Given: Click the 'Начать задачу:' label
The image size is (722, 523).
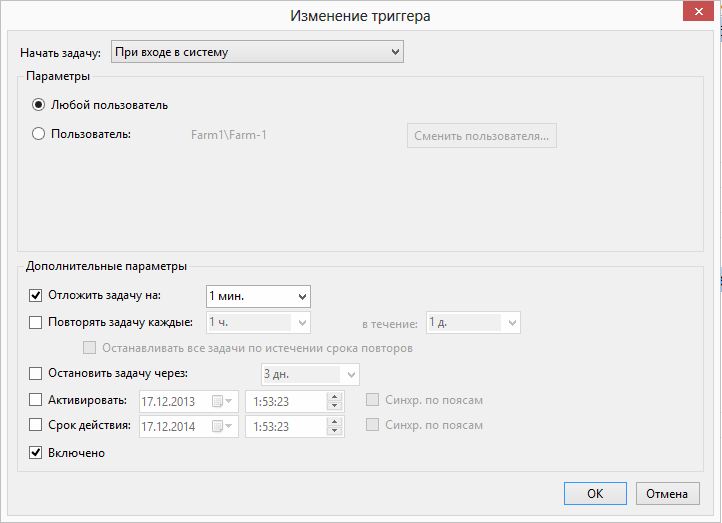Looking at the screenshot, I should [60, 53].
